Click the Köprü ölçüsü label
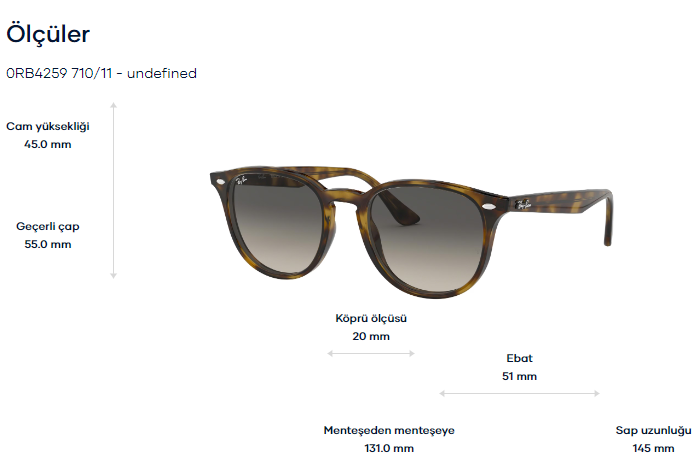Screen dimensions: 693x456 (x=371, y=319)
